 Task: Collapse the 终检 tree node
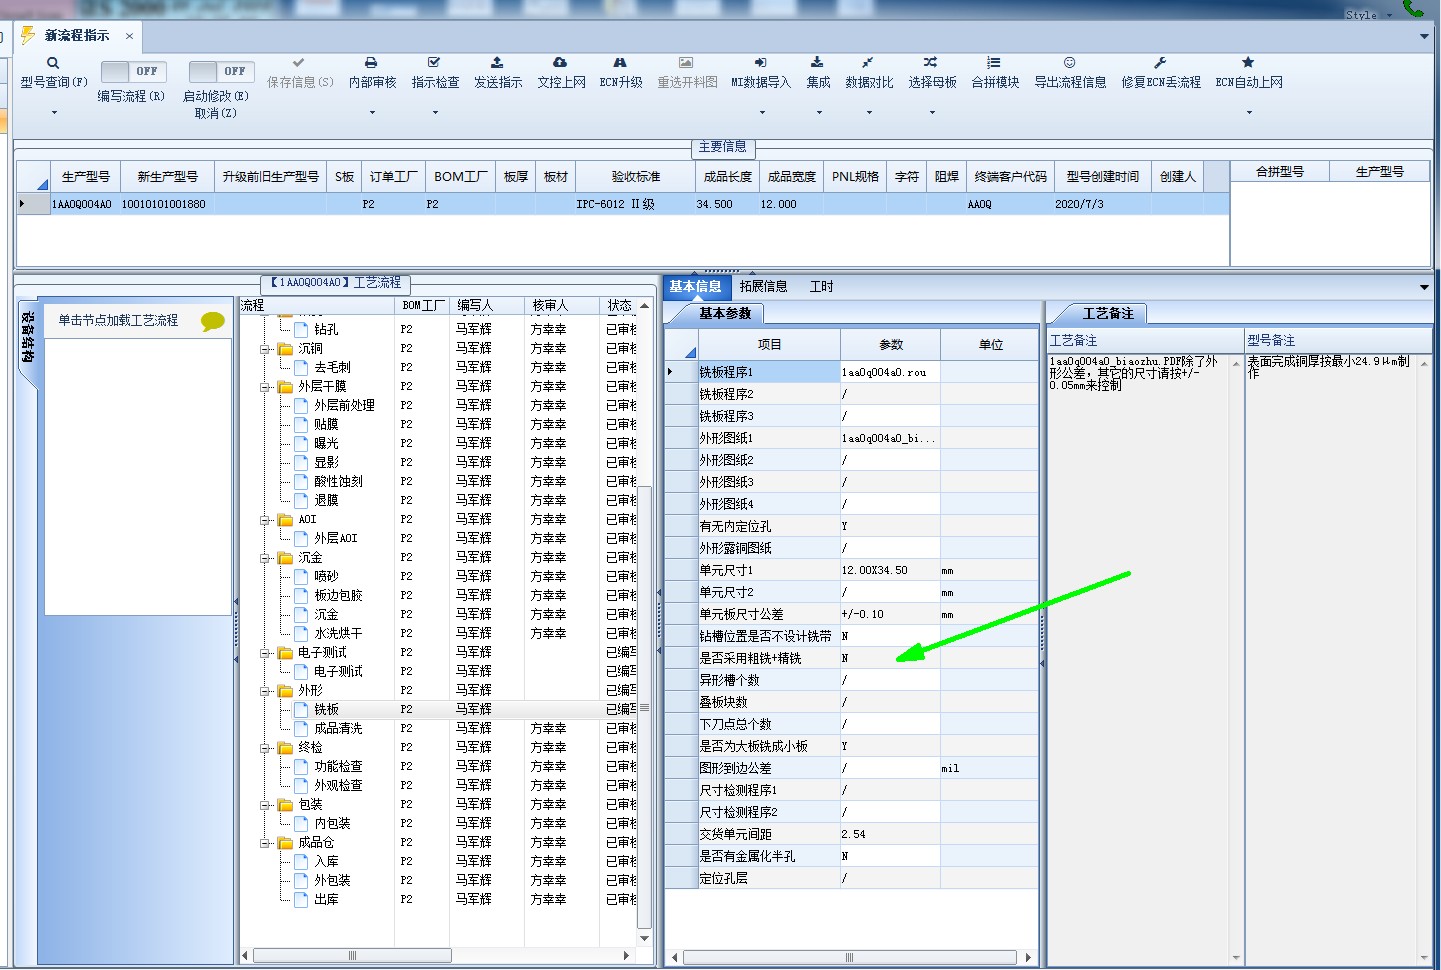[266, 748]
